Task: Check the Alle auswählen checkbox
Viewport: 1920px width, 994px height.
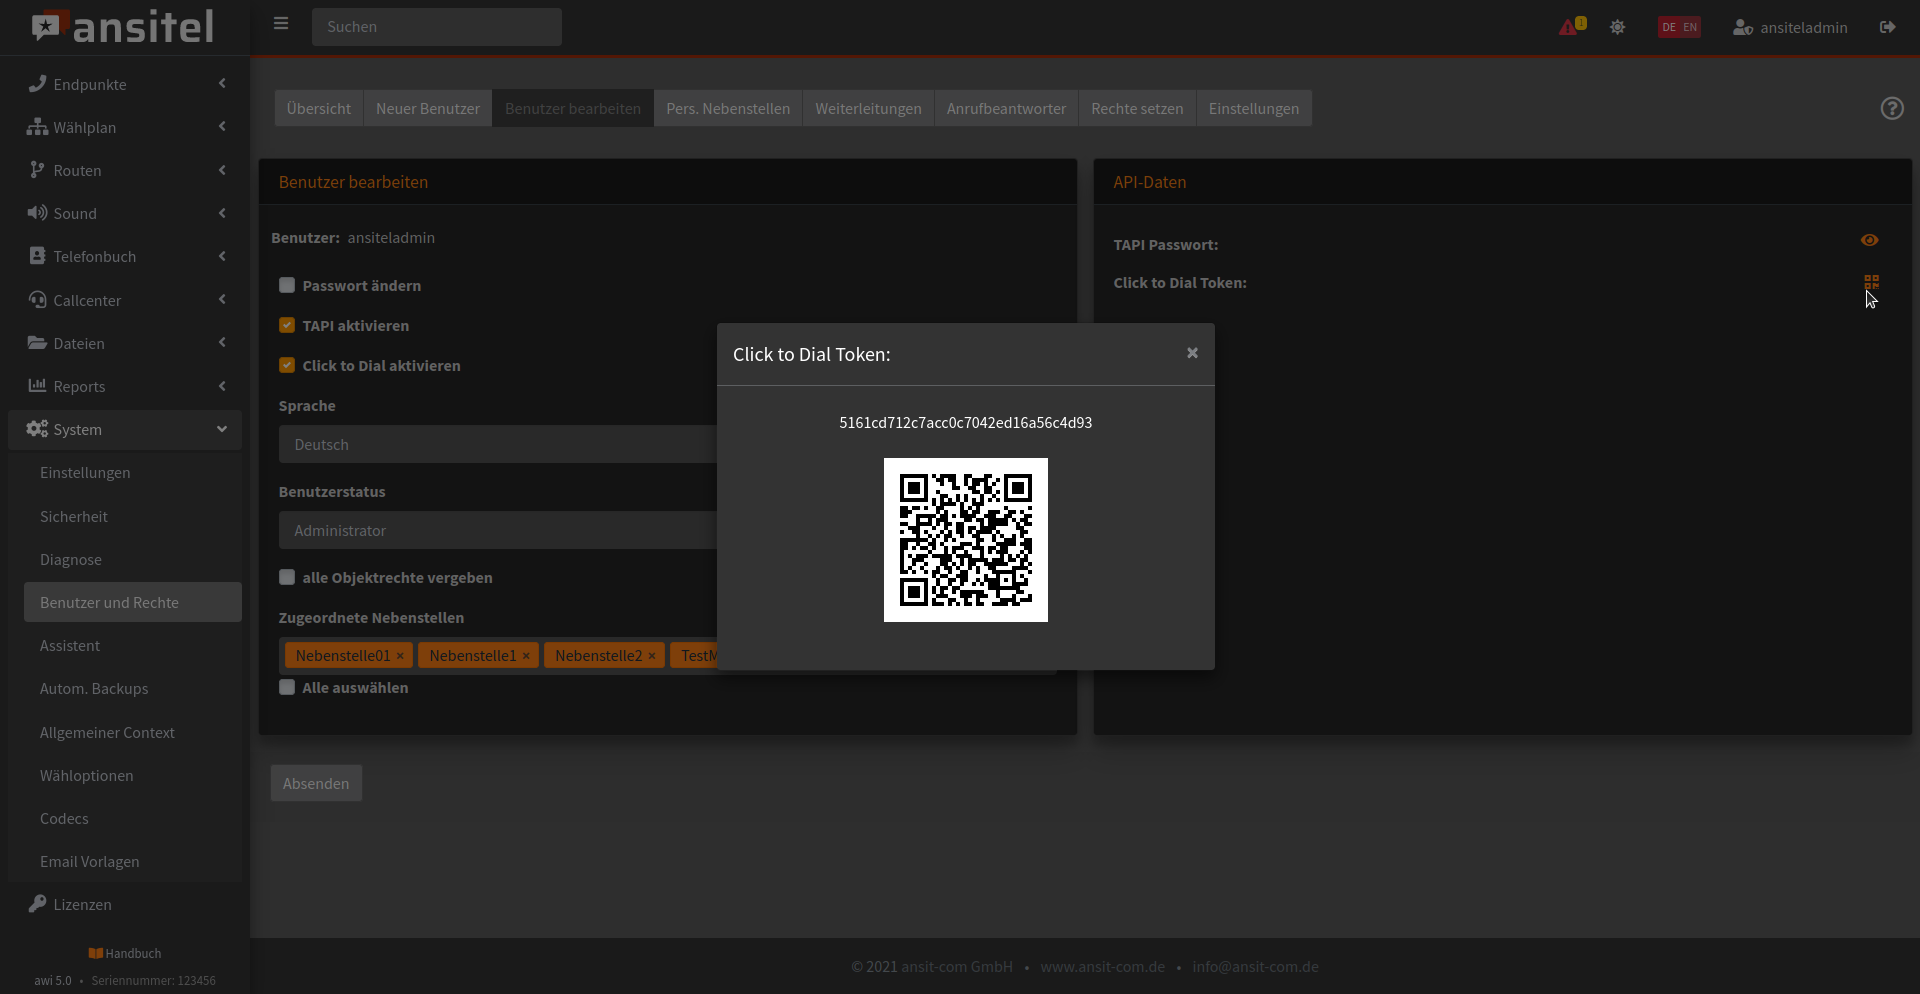Action: click(287, 688)
